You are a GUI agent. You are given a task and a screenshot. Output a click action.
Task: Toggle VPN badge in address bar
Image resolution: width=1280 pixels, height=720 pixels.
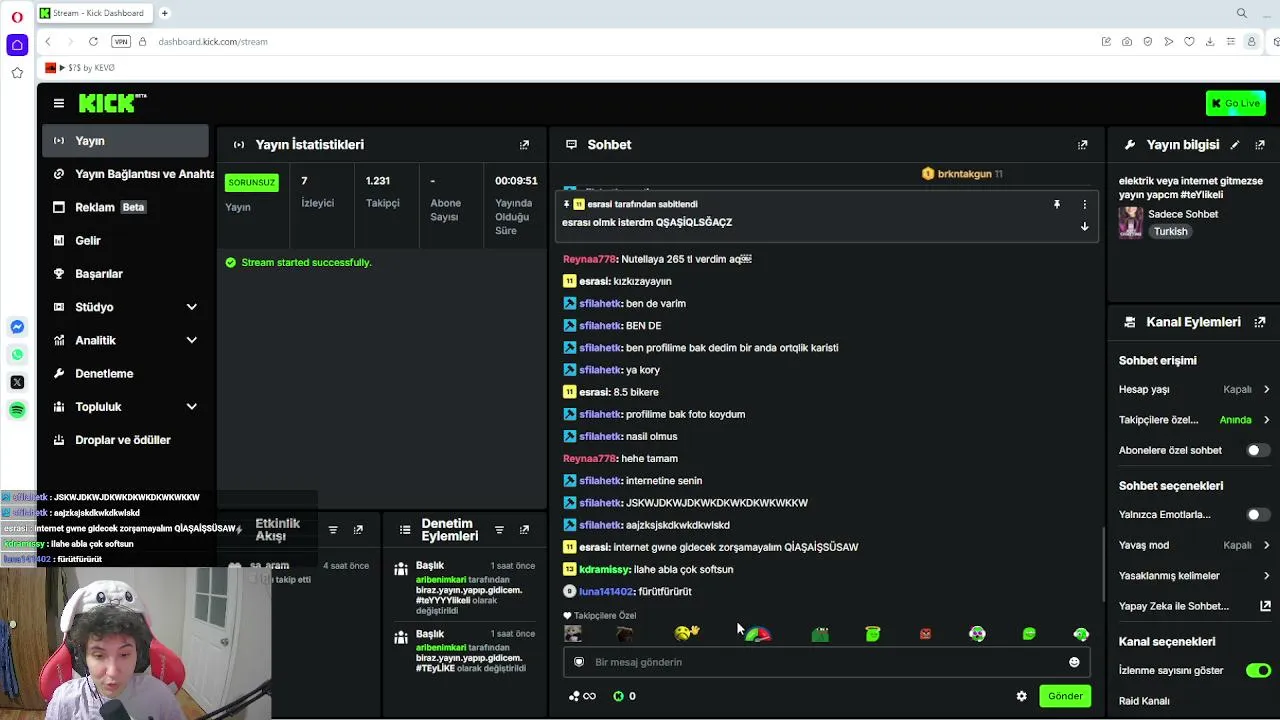121,41
